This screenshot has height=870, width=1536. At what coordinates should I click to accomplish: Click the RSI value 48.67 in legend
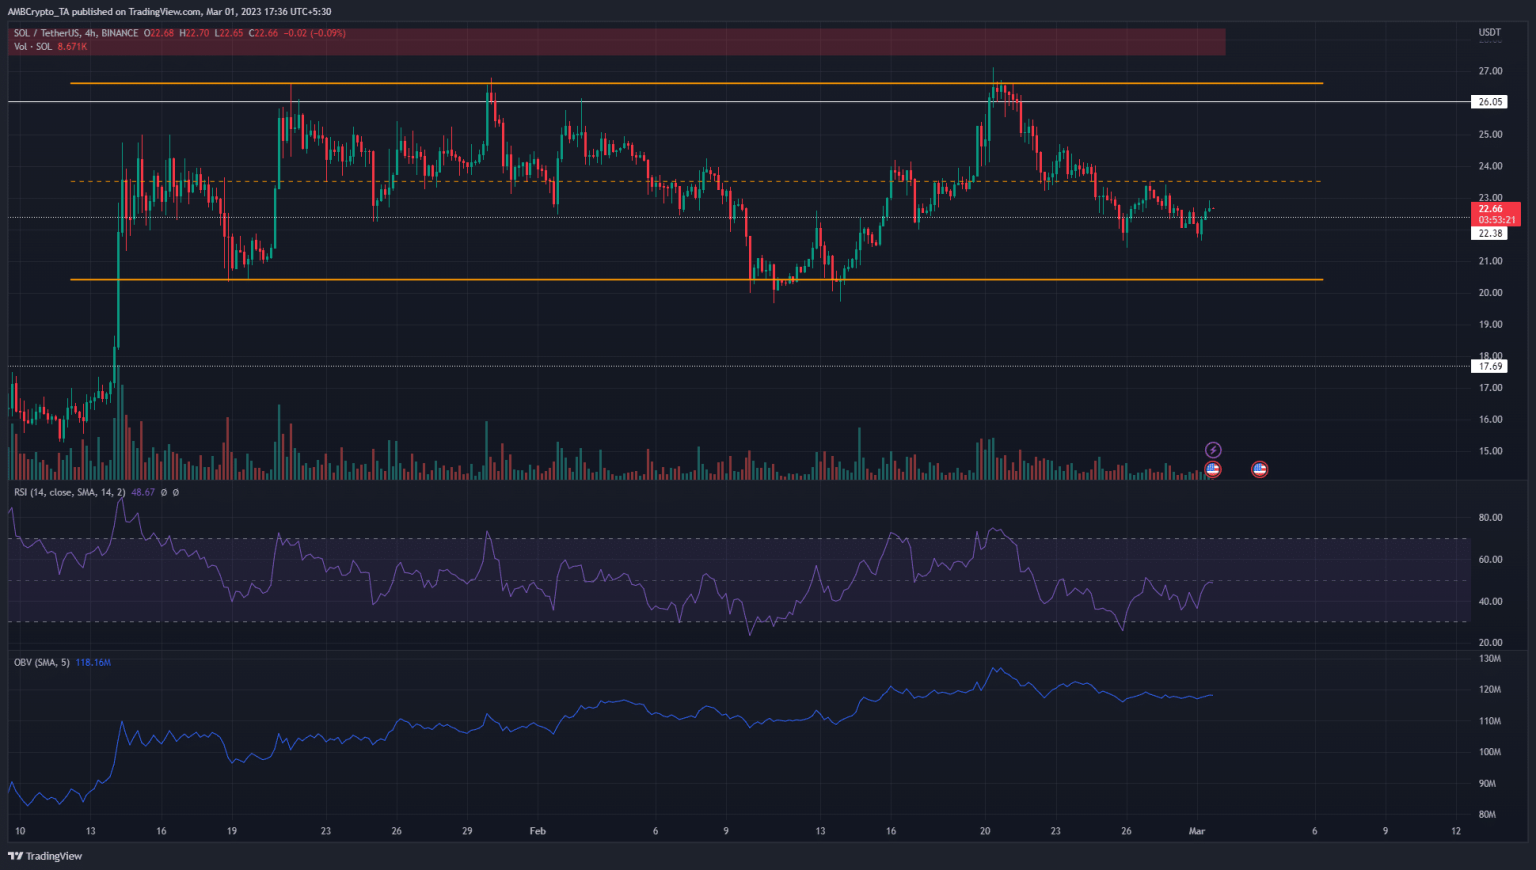coord(143,492)
